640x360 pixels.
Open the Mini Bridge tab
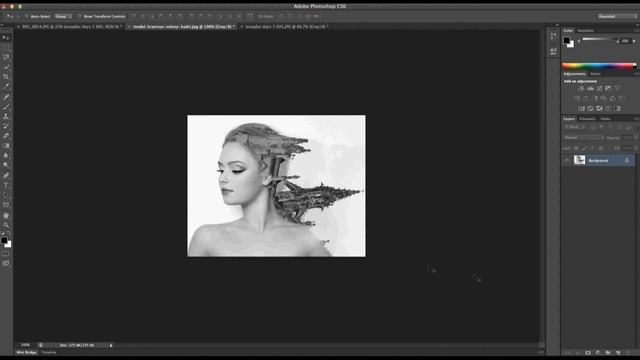pyautogui.click(x=27, y=352)
